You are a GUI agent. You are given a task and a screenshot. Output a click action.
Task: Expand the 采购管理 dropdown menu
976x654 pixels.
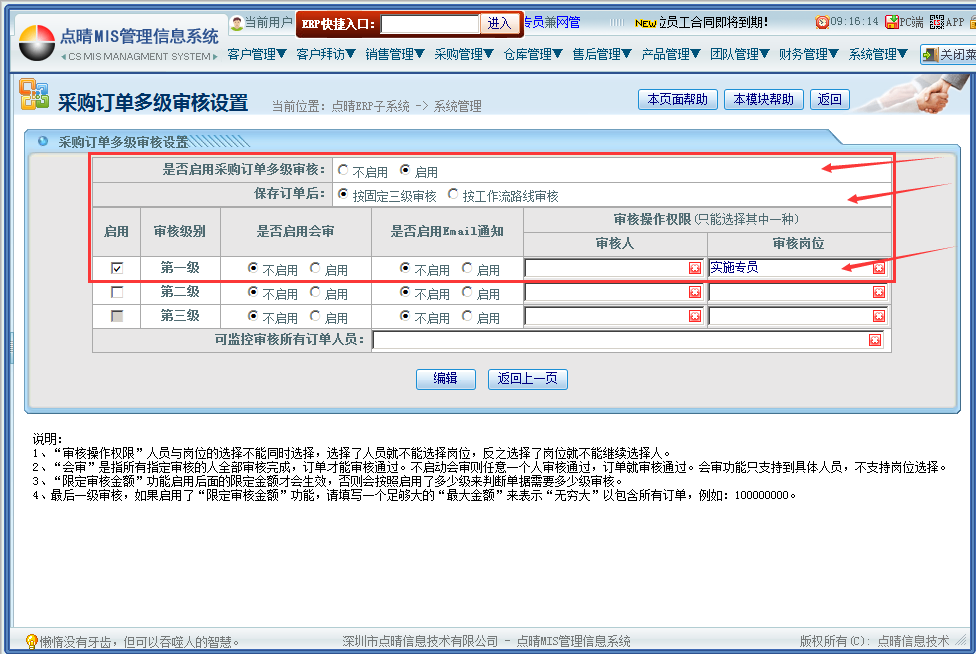(464, 54)
